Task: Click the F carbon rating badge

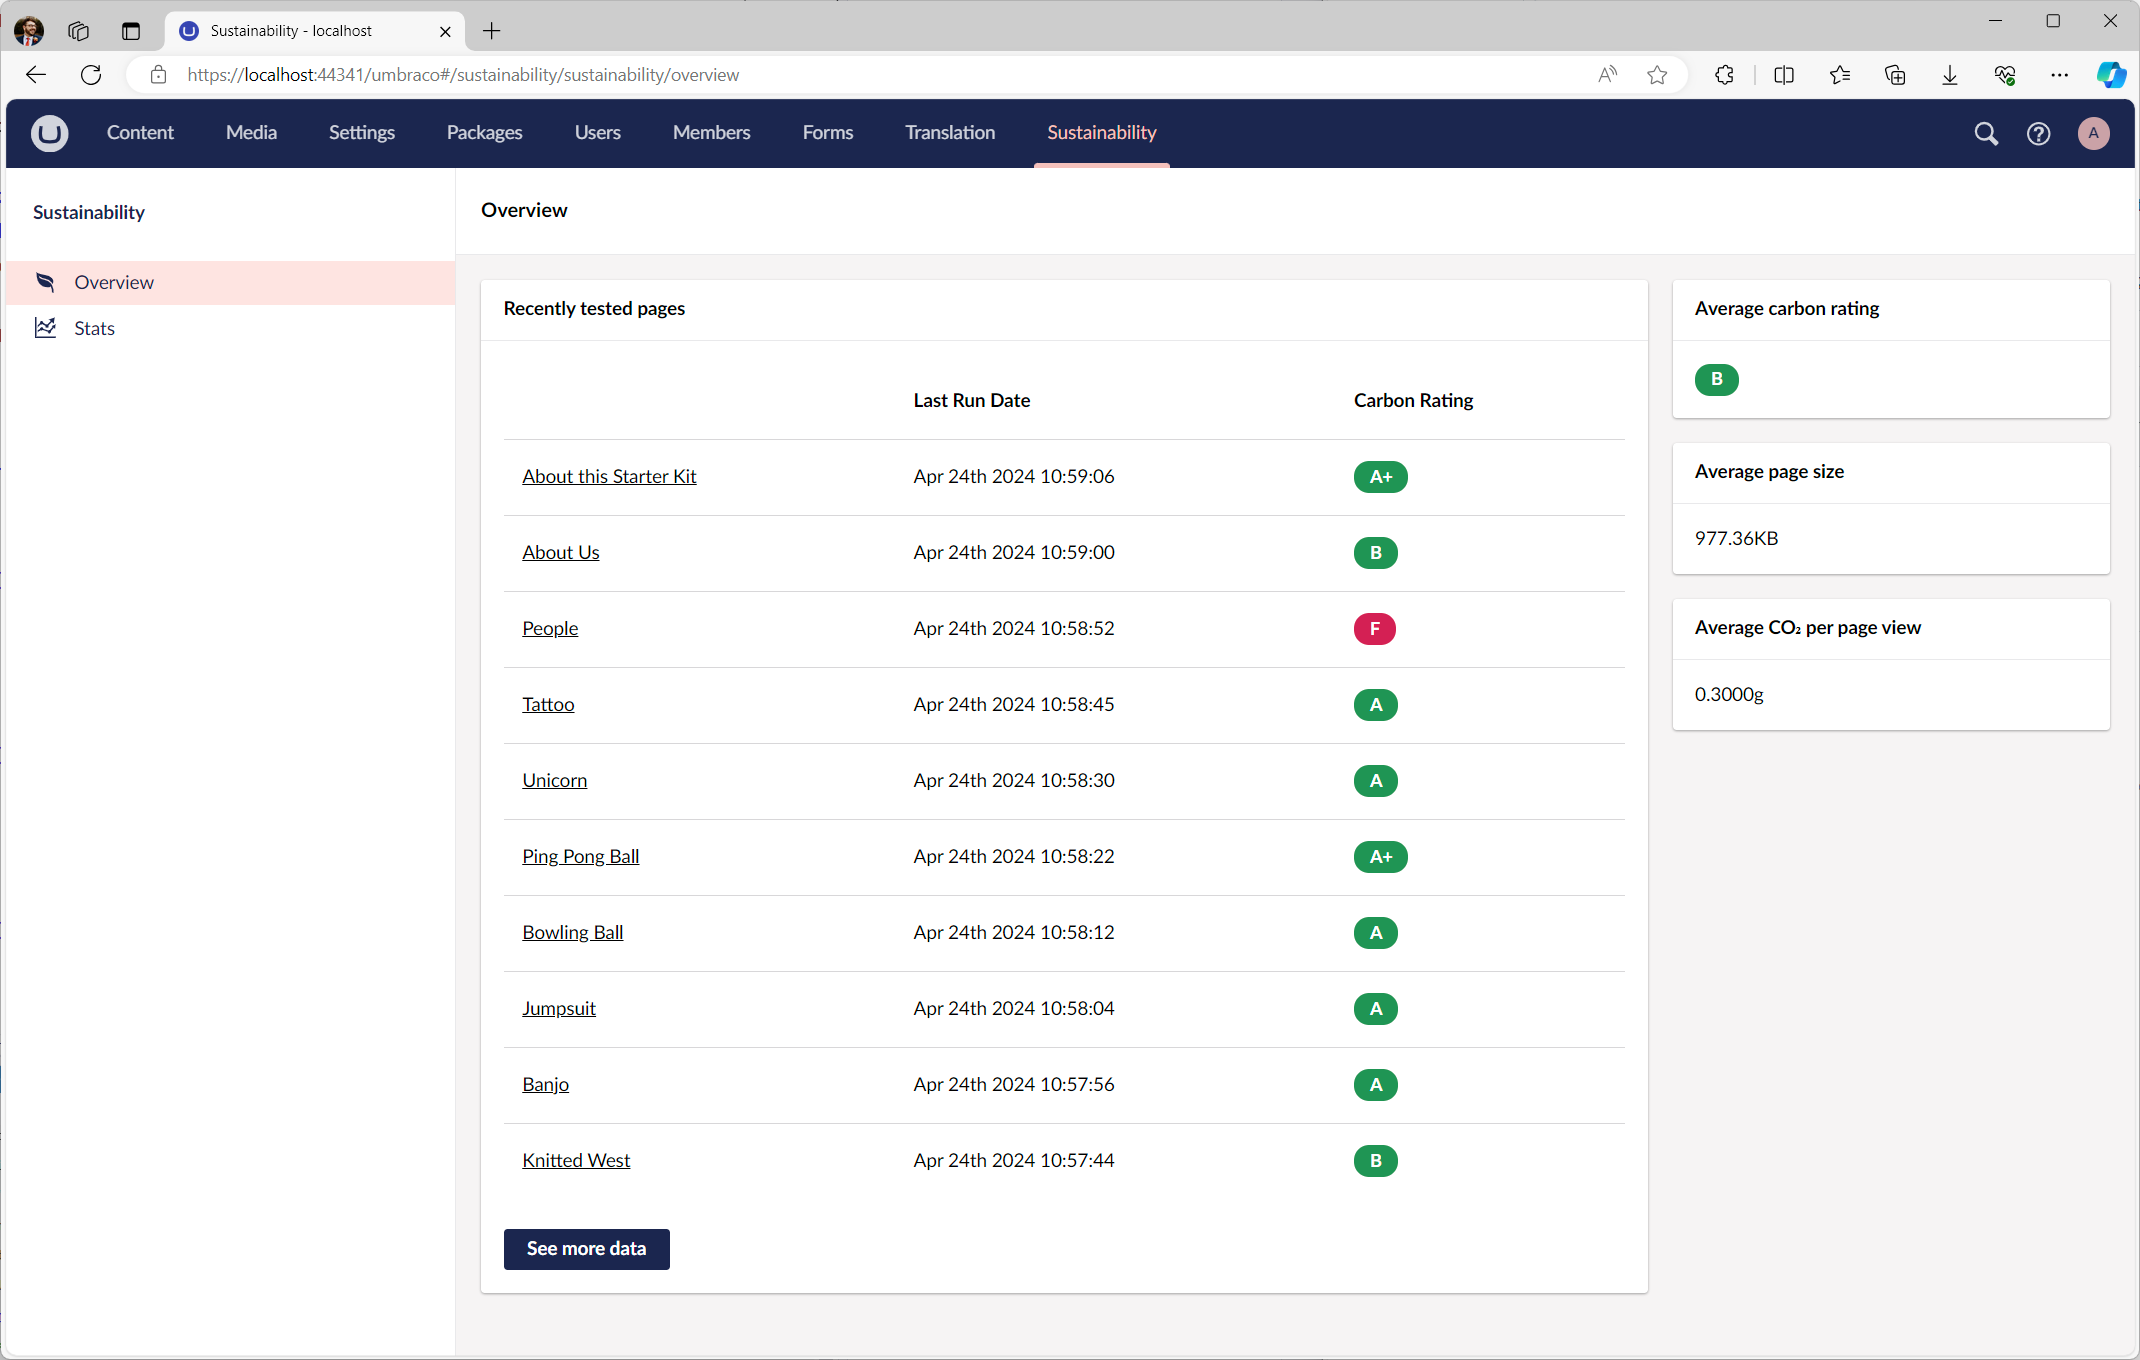Action: tap(1374, 629)
